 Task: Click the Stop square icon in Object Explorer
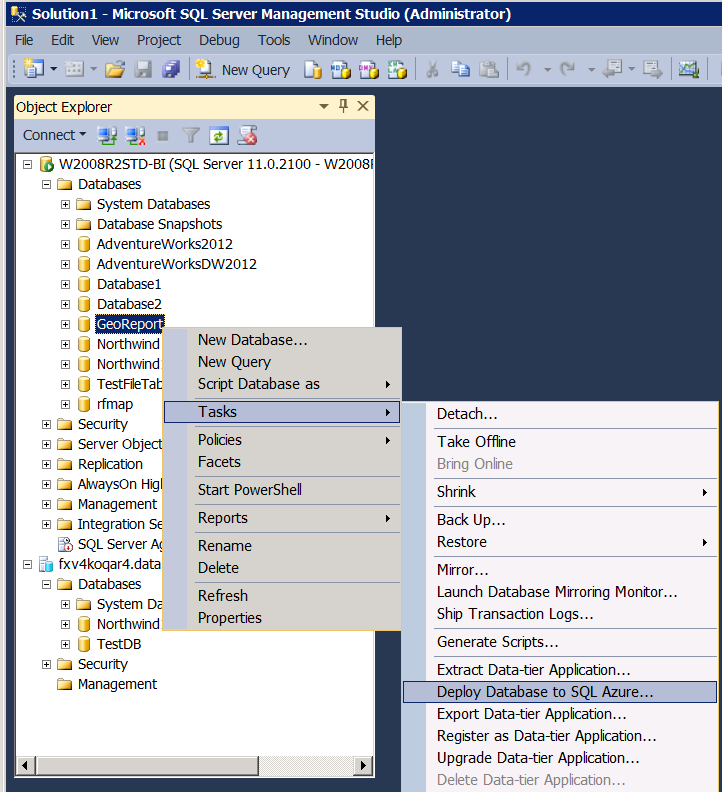pyautogui.click(x=163, y=136)
